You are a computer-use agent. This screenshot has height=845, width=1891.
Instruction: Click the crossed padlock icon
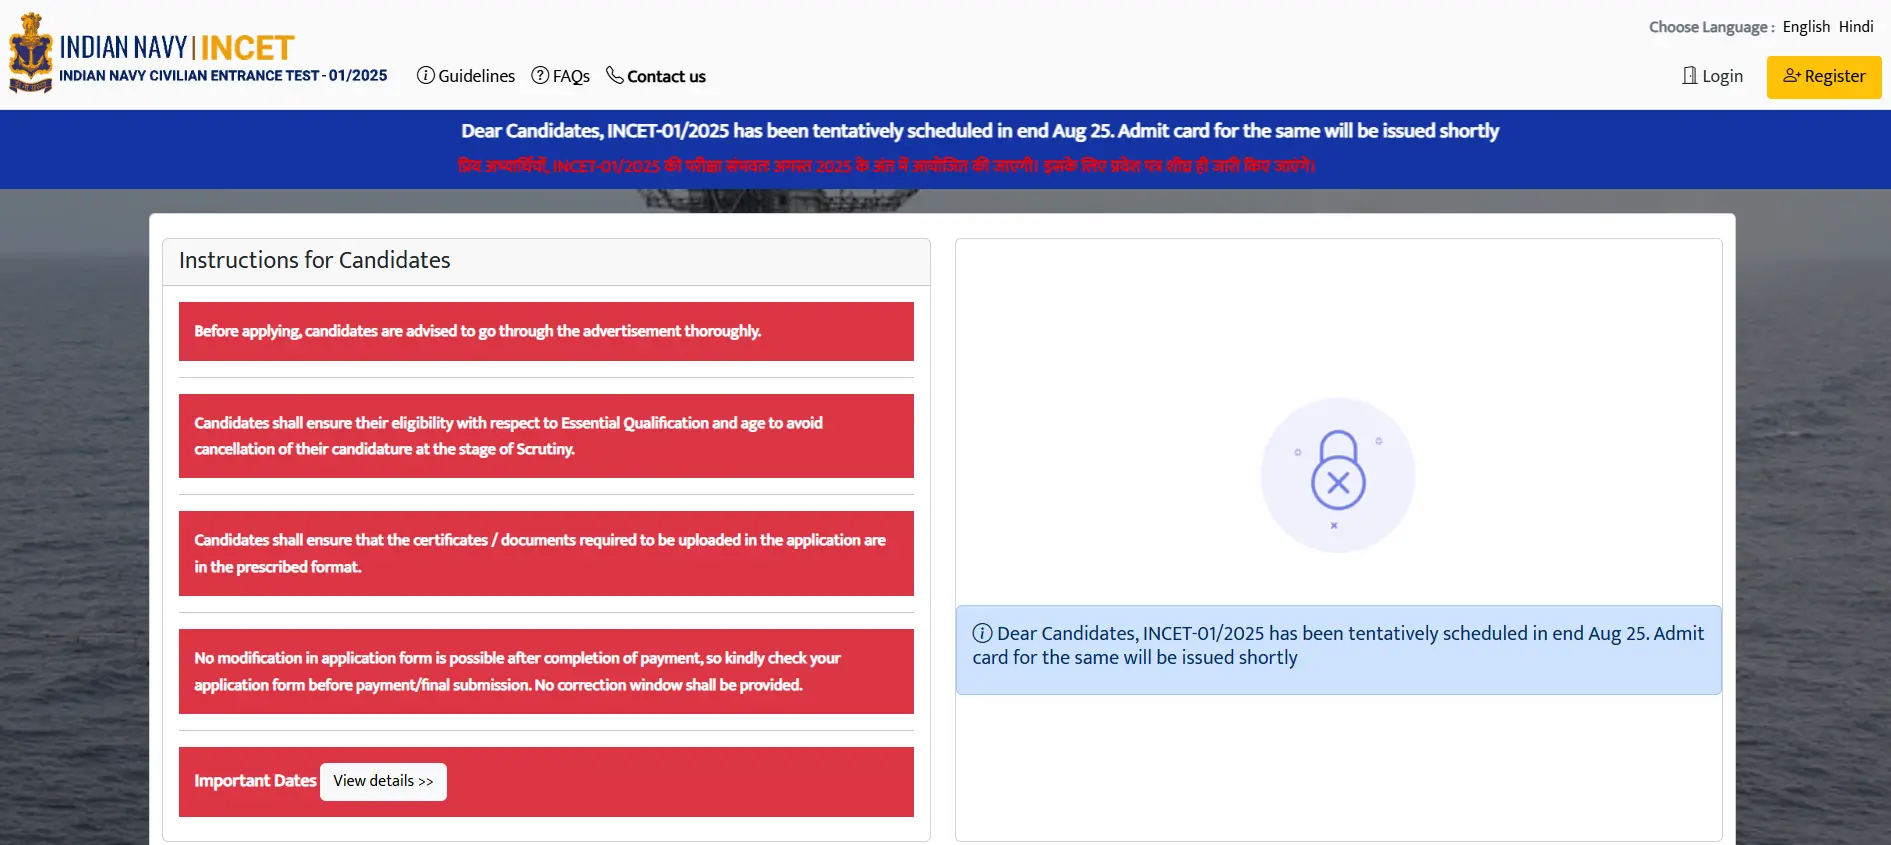point(1338,474)
